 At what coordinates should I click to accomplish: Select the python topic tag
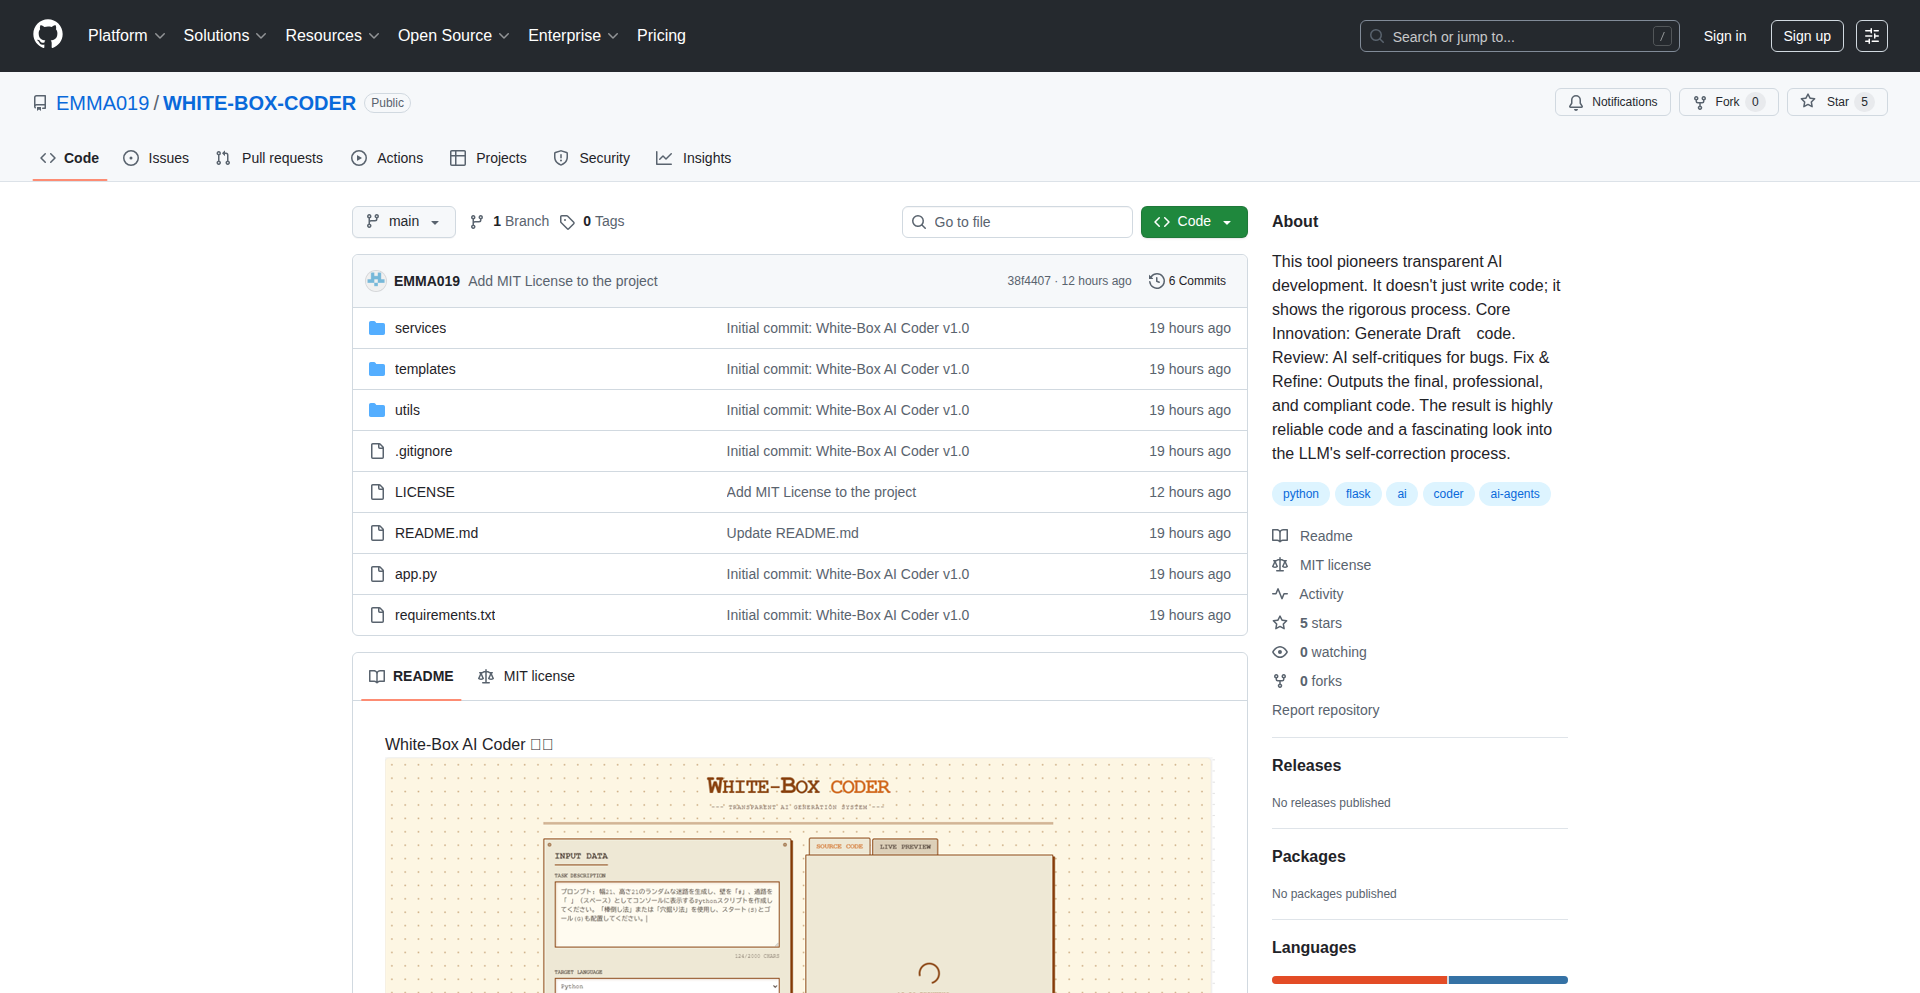click(1300, 494)
